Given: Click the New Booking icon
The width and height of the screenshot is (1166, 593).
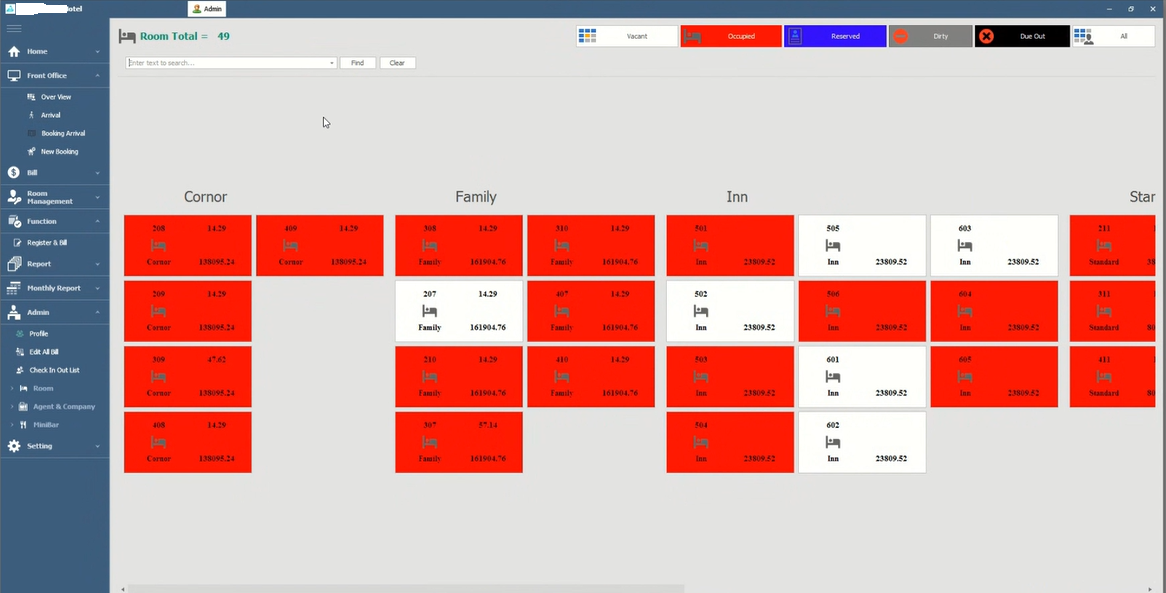Looking at the screenshot, I should (31, 151).
